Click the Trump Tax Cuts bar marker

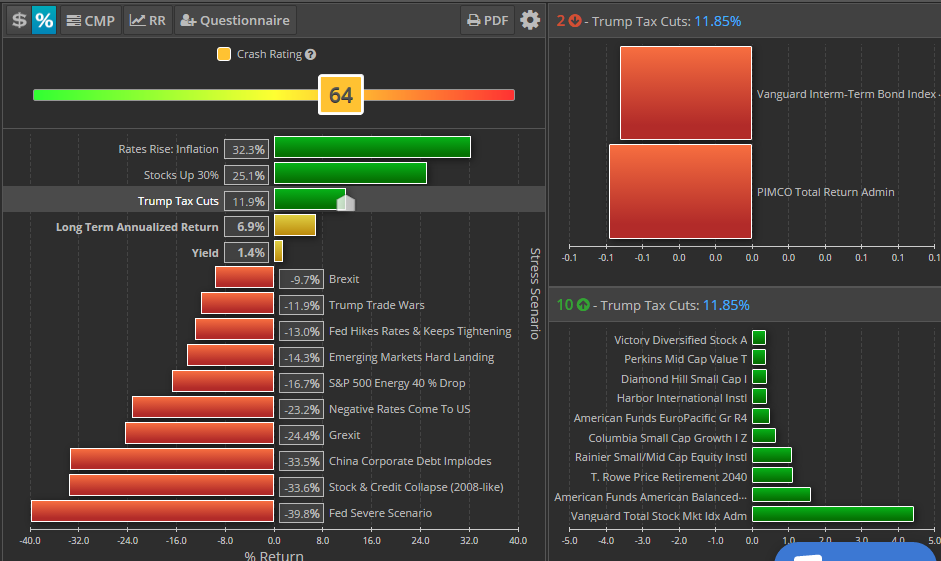[x=346, y=203]
